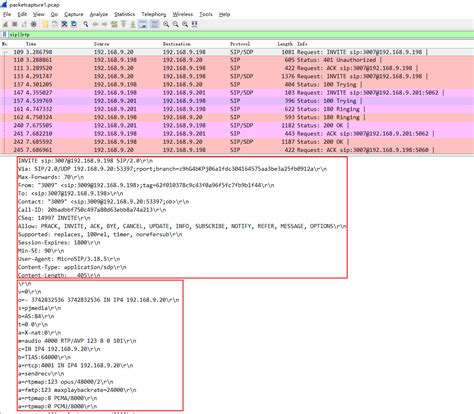
Task: Toggle auto-scroll during live capture
Action: tap(143, 24)
